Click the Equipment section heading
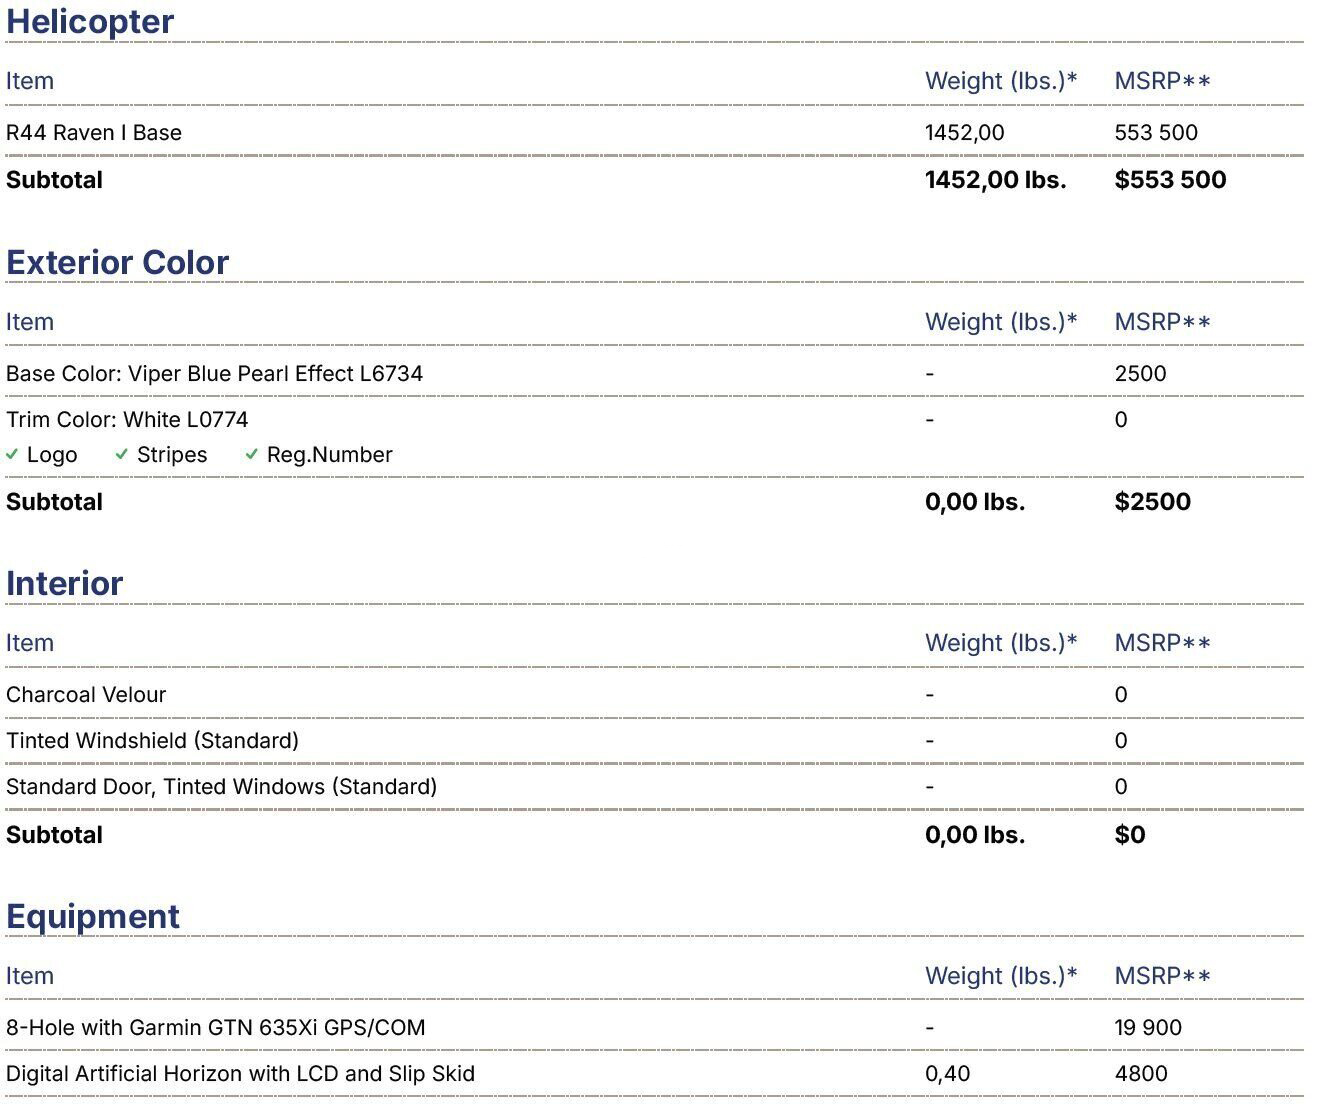The width and height of the screenshot is (1320, 1112). (x=93, y=916)
